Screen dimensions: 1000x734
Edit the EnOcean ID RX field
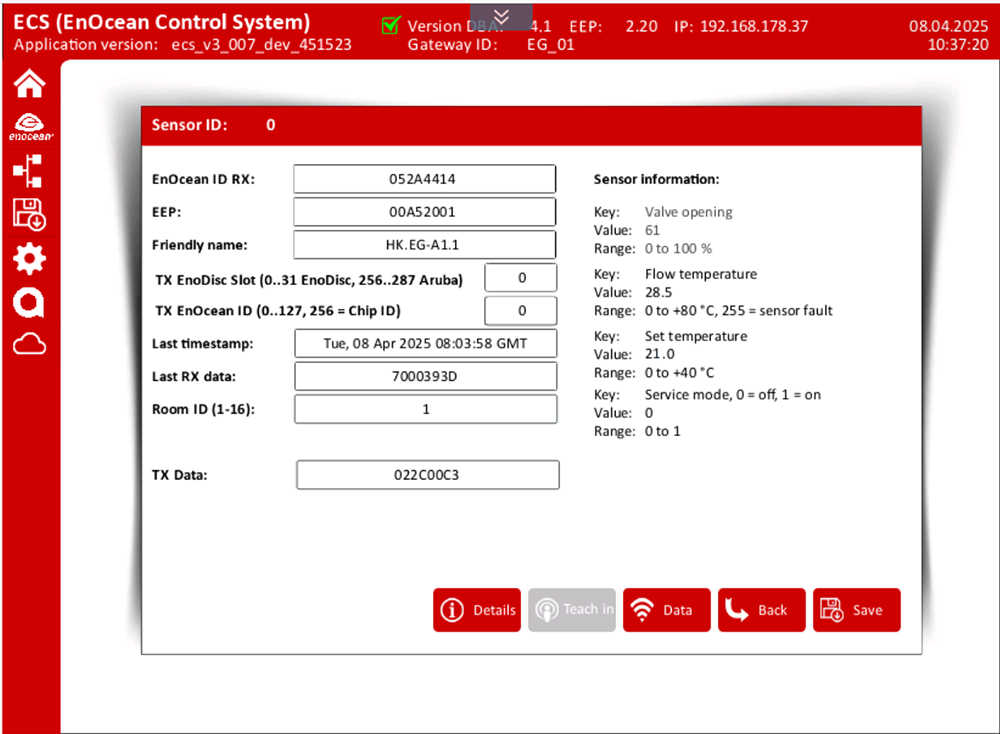pos(424,179)
